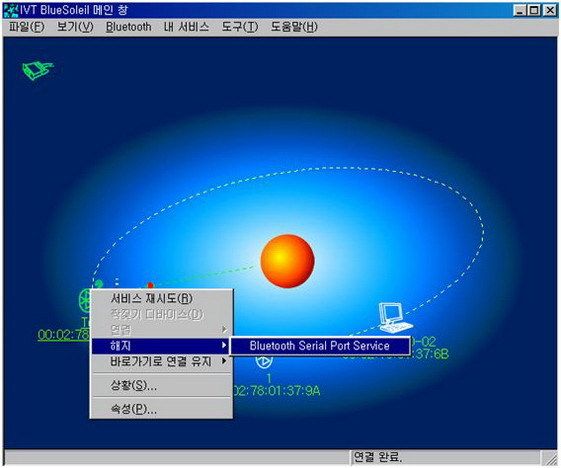Maximize the BlueSoleil main window
This screenshot has height=468, width=561.
tap(534, 10)
